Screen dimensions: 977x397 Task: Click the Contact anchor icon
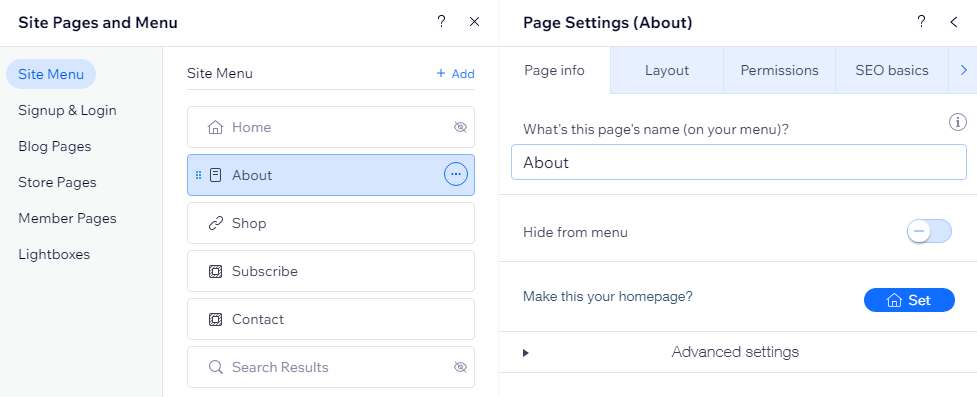tap(216, 319)
